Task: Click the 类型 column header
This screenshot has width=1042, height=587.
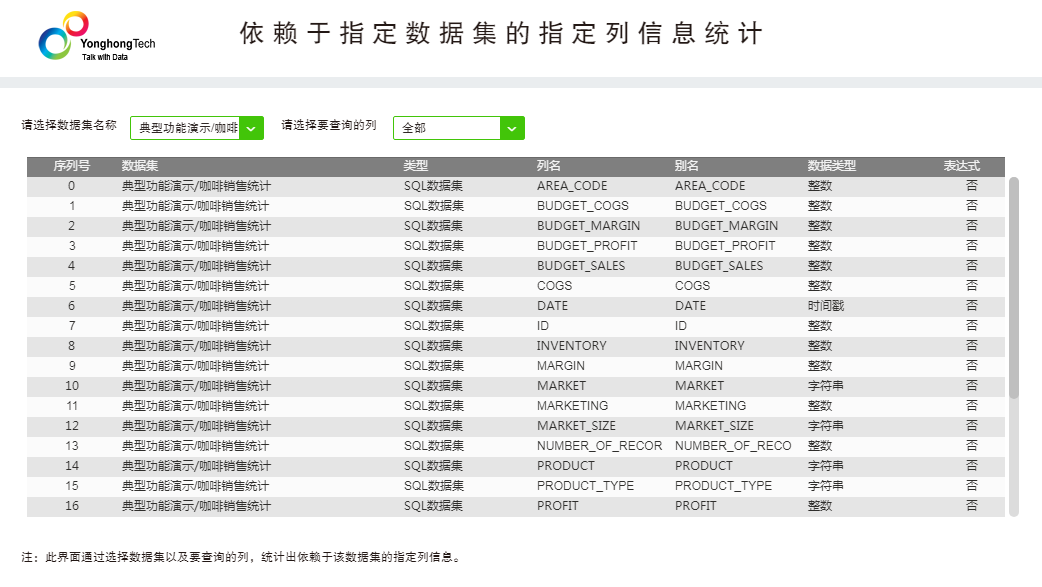Action: (x=415, y=166)
